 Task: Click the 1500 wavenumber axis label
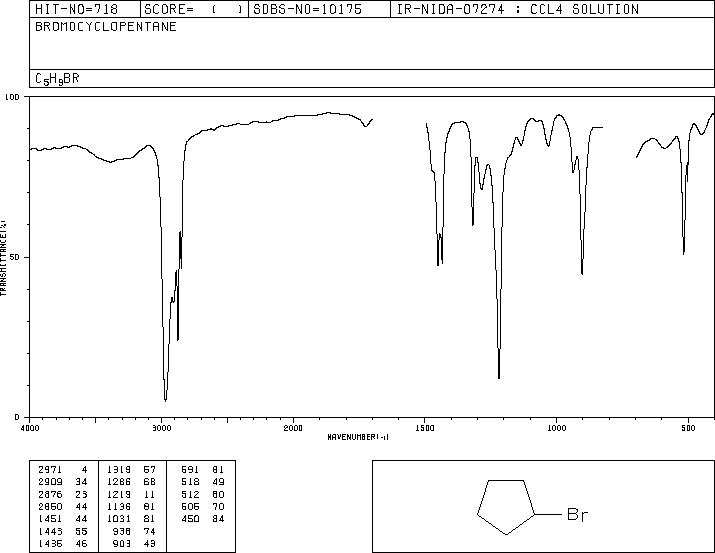tap(425, 428)
